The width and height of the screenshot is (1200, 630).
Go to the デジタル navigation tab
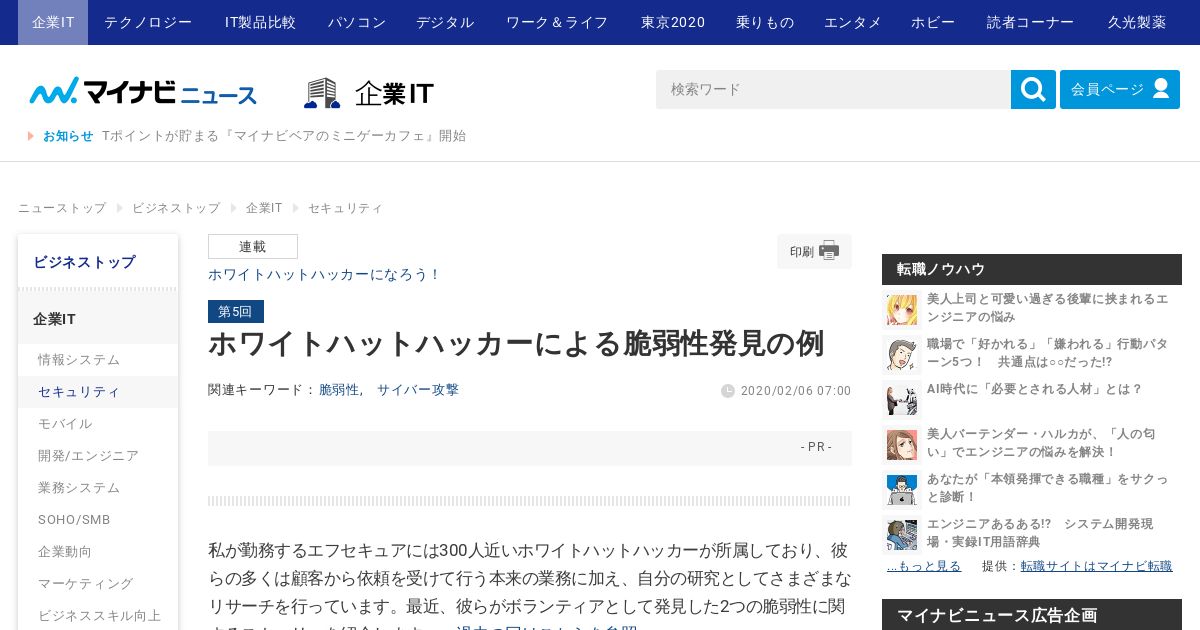pos(445,22)
